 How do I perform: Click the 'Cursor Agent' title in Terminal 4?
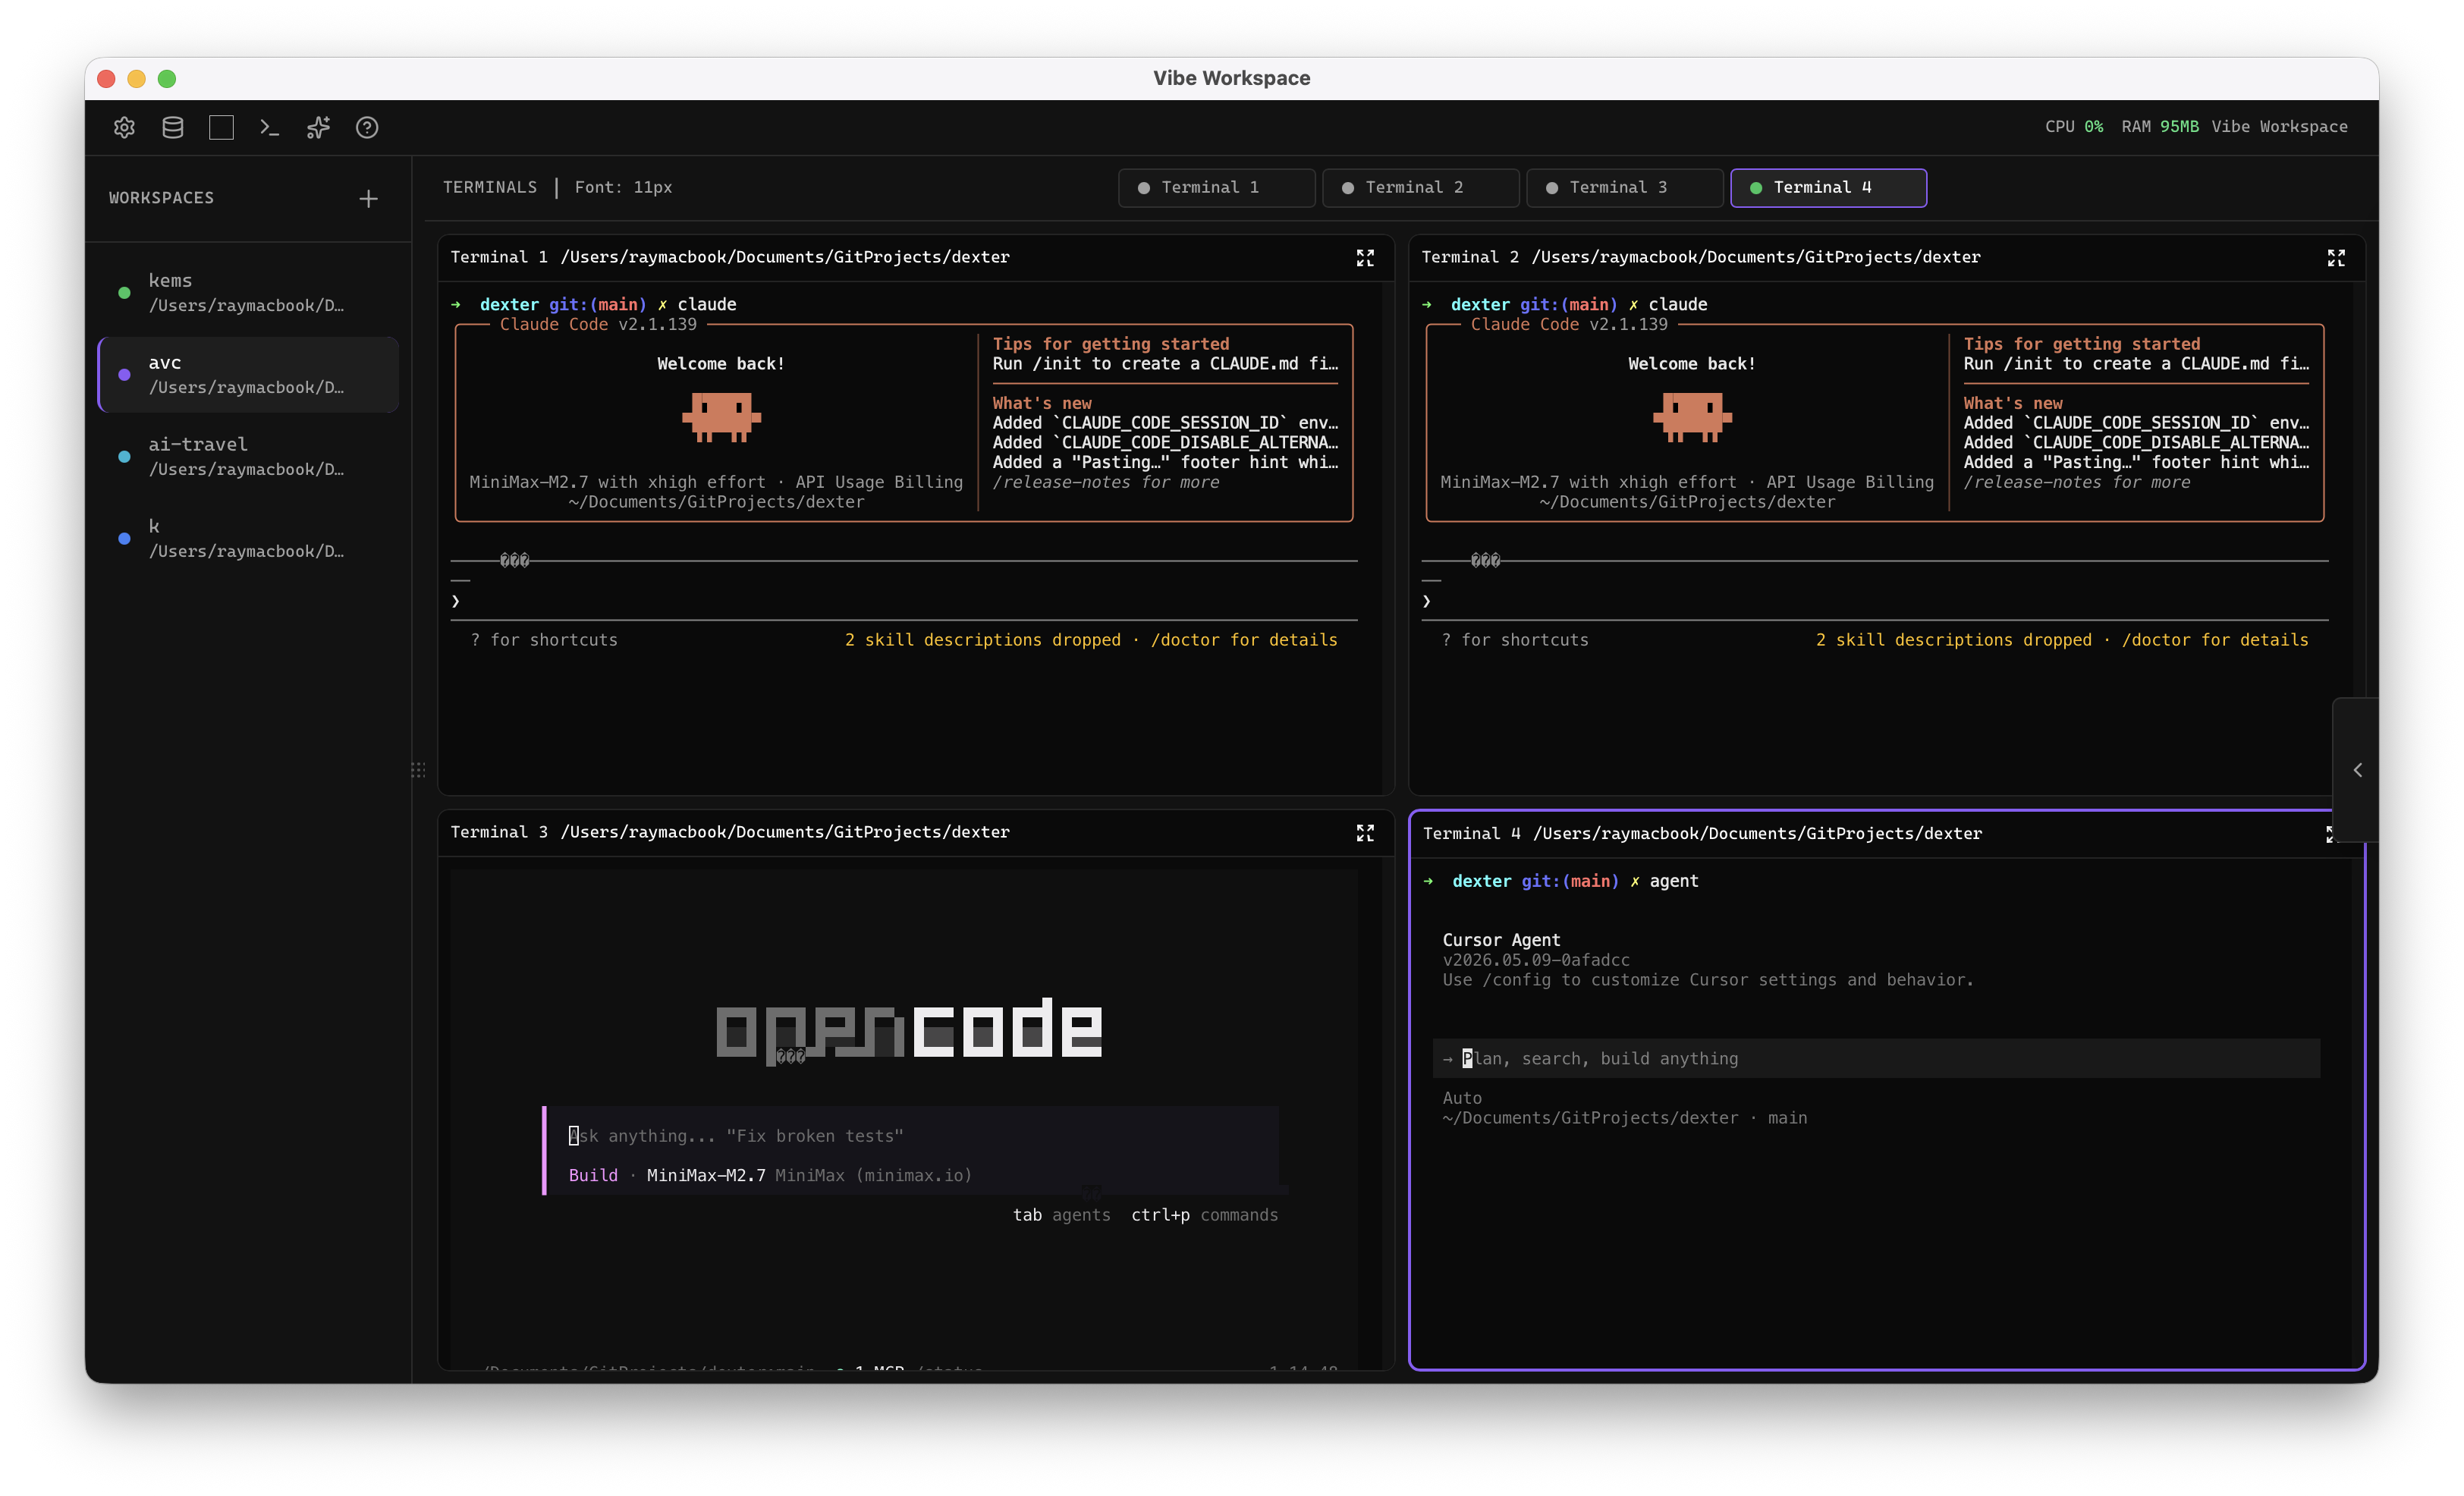pos(1501,940)
